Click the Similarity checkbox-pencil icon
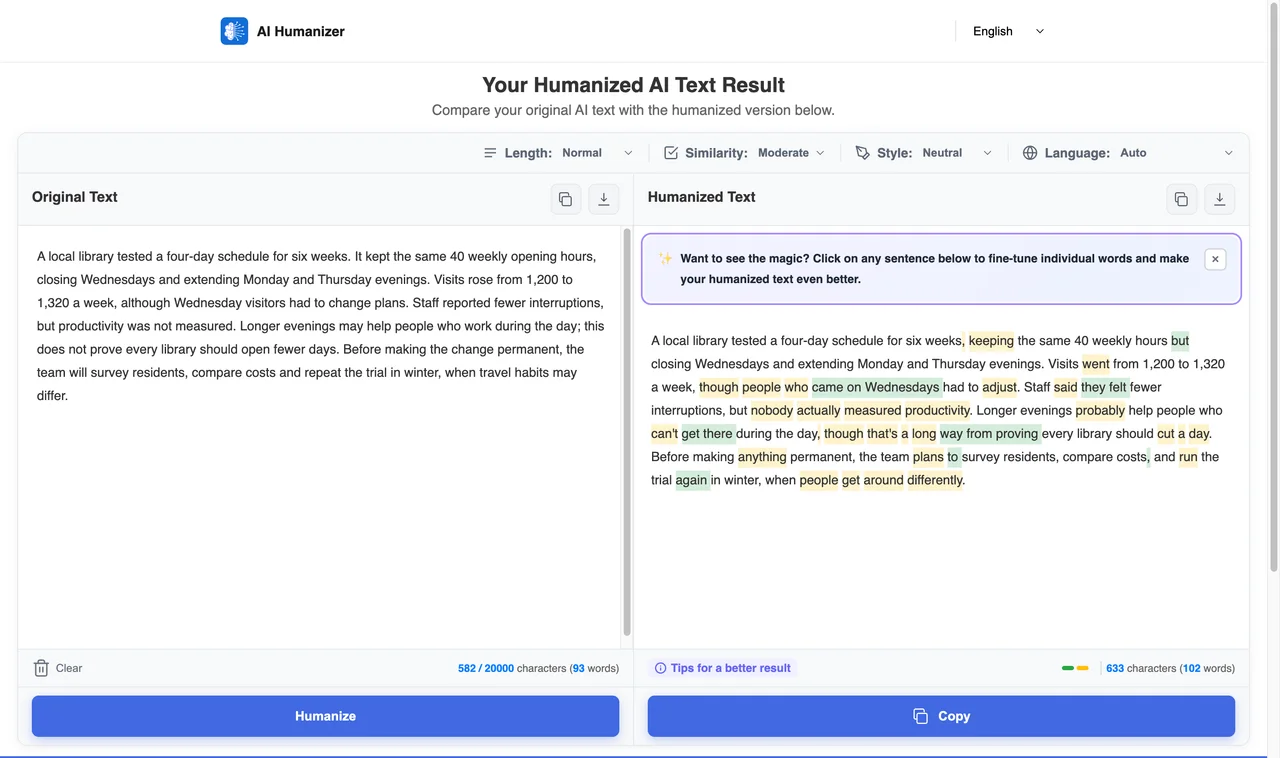Viewport: 1280px width, 758px height. coord(671,153)
